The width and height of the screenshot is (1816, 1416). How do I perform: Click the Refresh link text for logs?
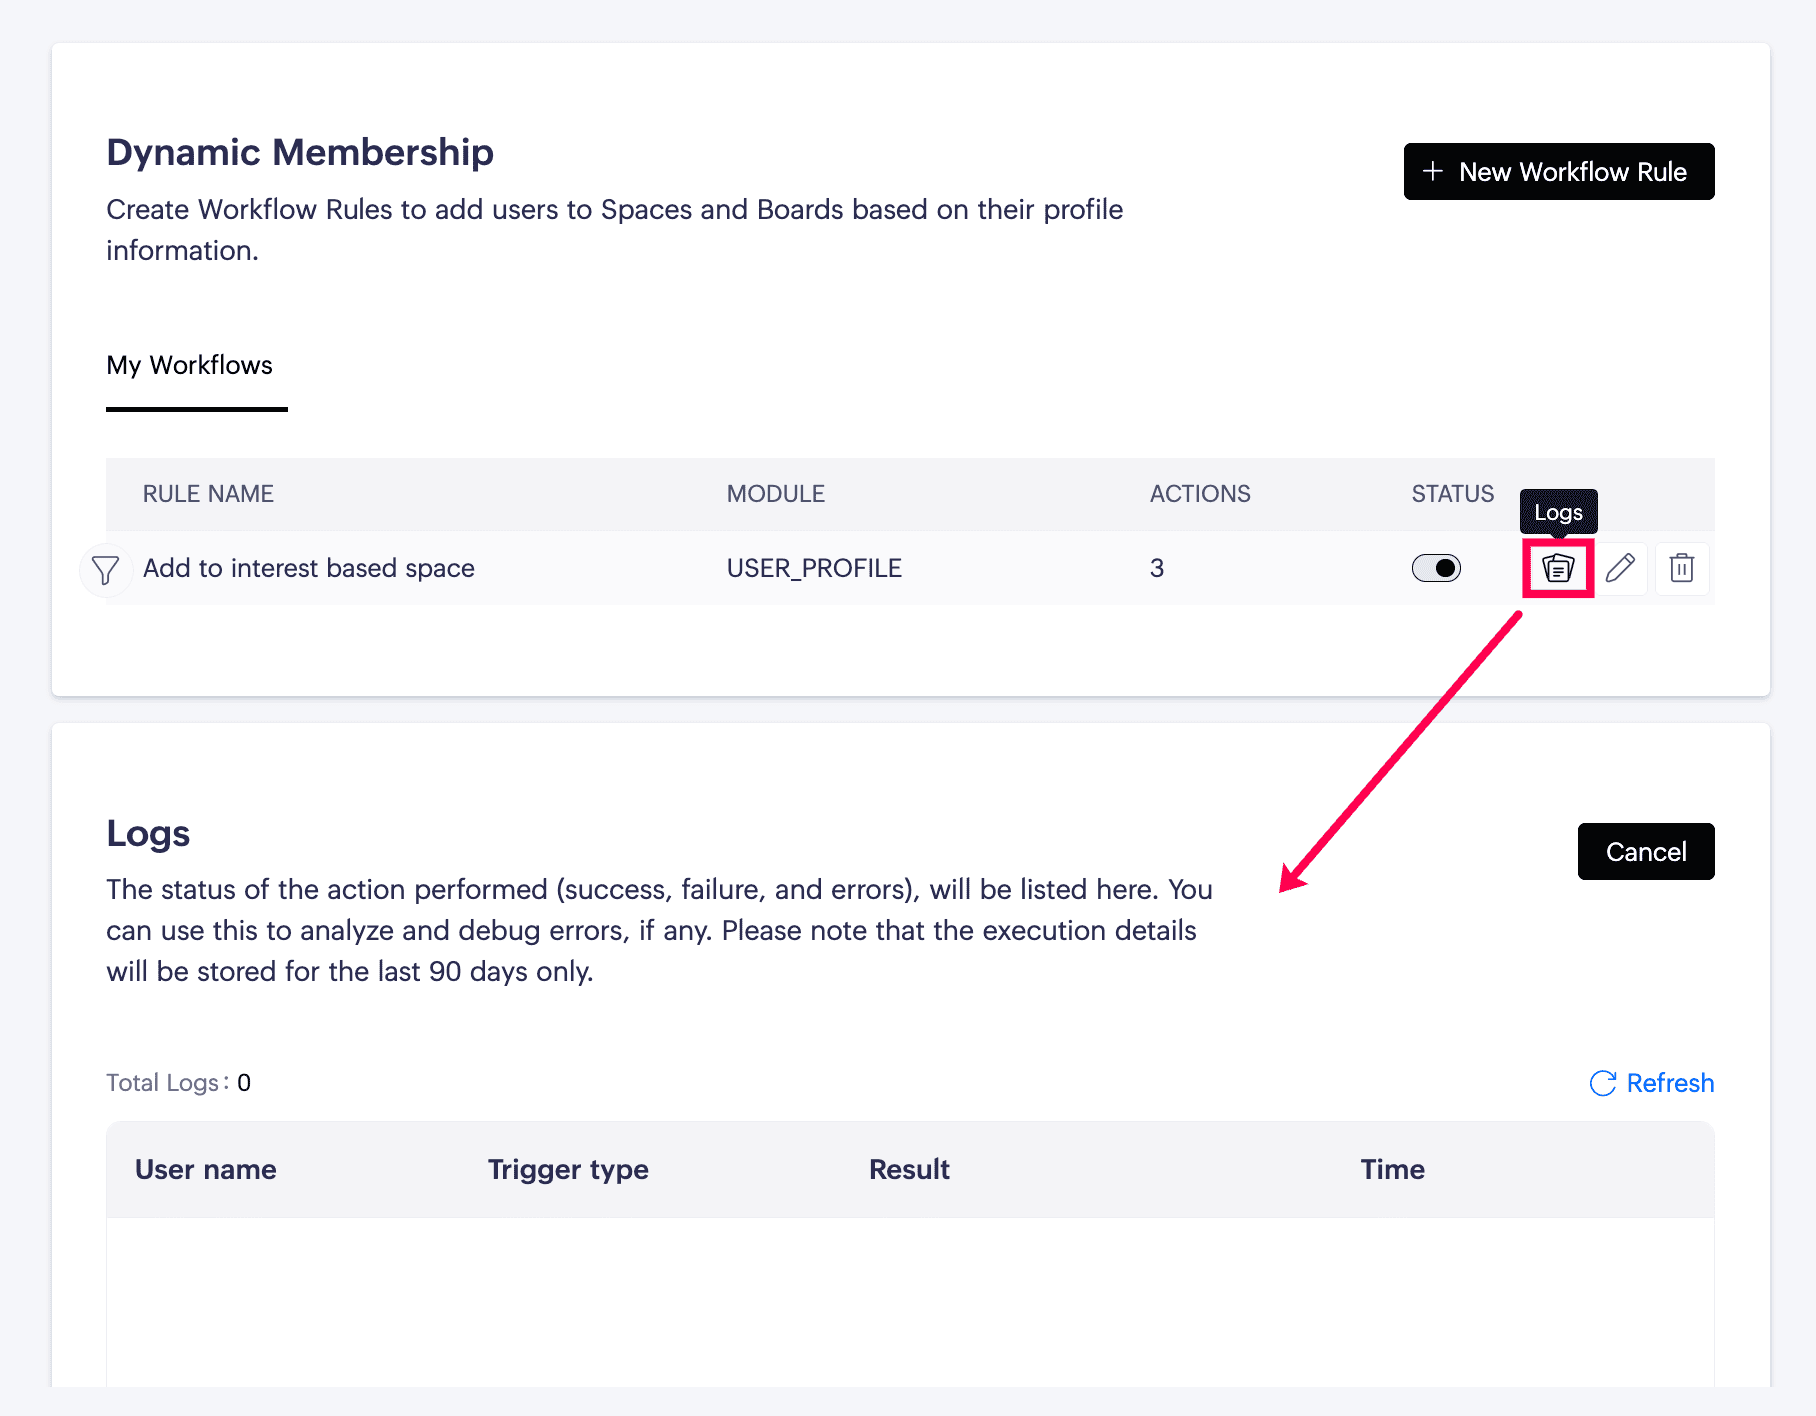point(1670,1083)
